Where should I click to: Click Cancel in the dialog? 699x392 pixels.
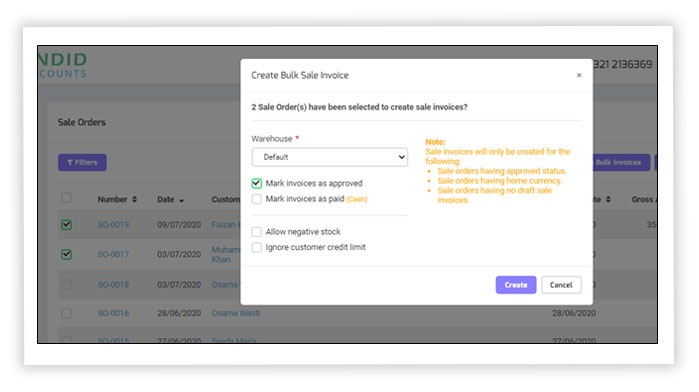(561, 285)
